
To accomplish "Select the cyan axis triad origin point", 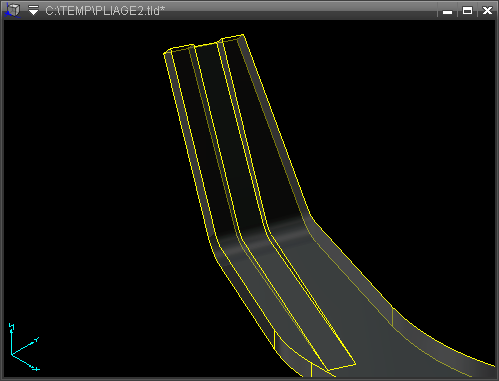I will 12,355.
